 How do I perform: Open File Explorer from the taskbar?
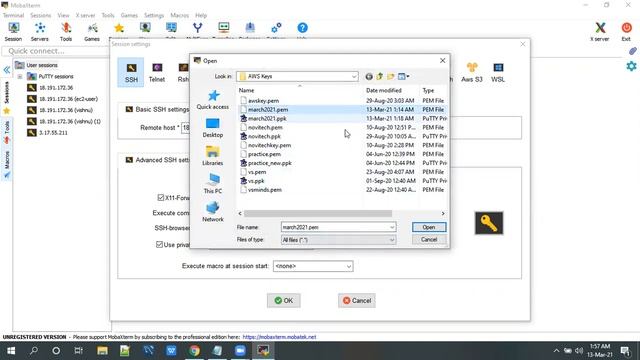pyautogui.click(x=102, y=351)
